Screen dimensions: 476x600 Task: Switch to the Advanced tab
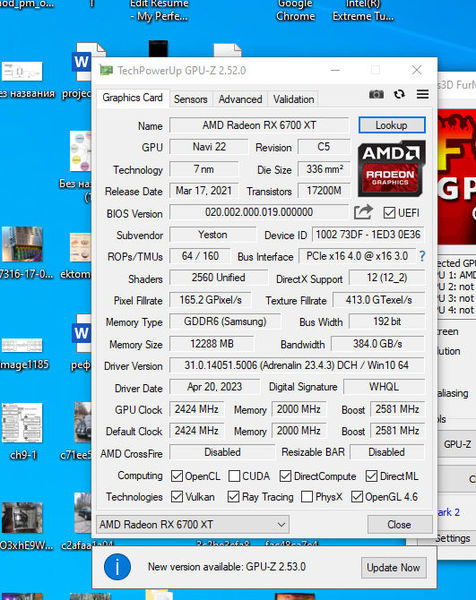[240, 99]
